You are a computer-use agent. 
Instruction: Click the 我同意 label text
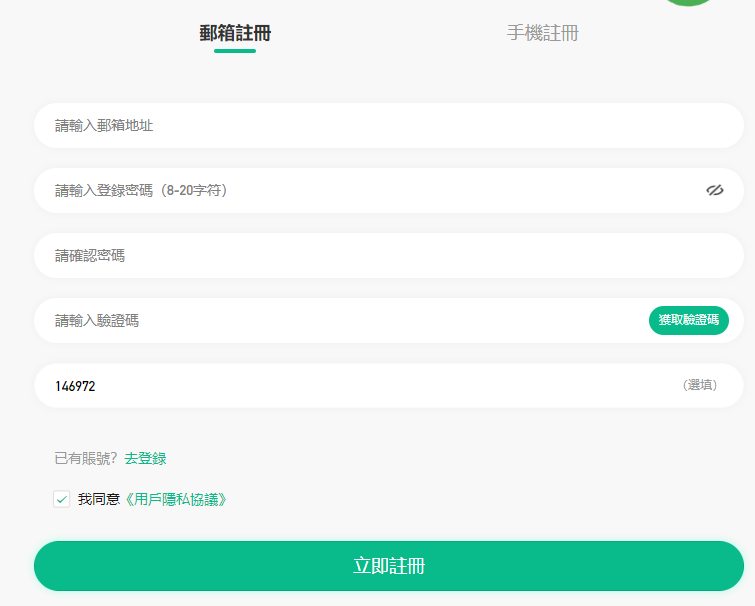click(x=98, y=499)
